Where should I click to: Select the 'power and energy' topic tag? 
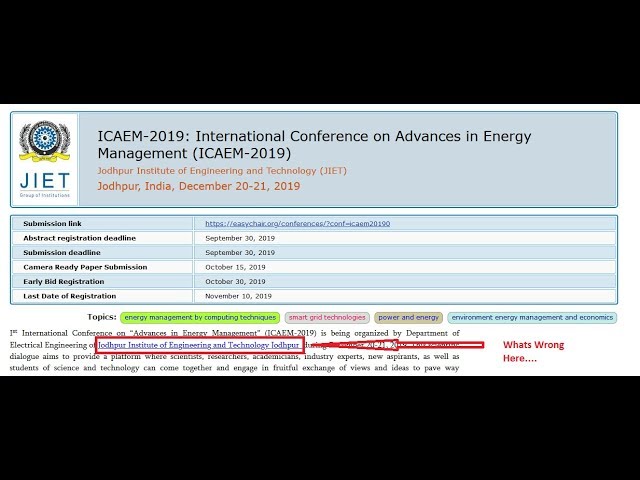pos(408,318)
